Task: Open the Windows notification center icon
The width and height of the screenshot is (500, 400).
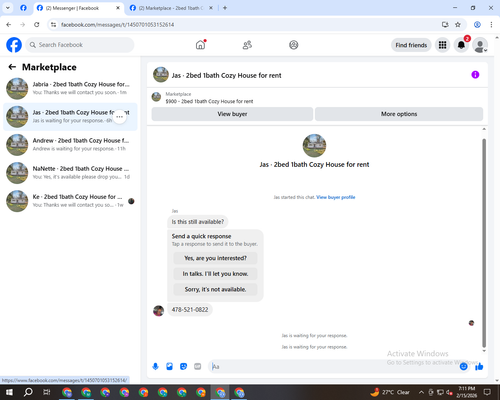Action: click(x=487, y=392)
